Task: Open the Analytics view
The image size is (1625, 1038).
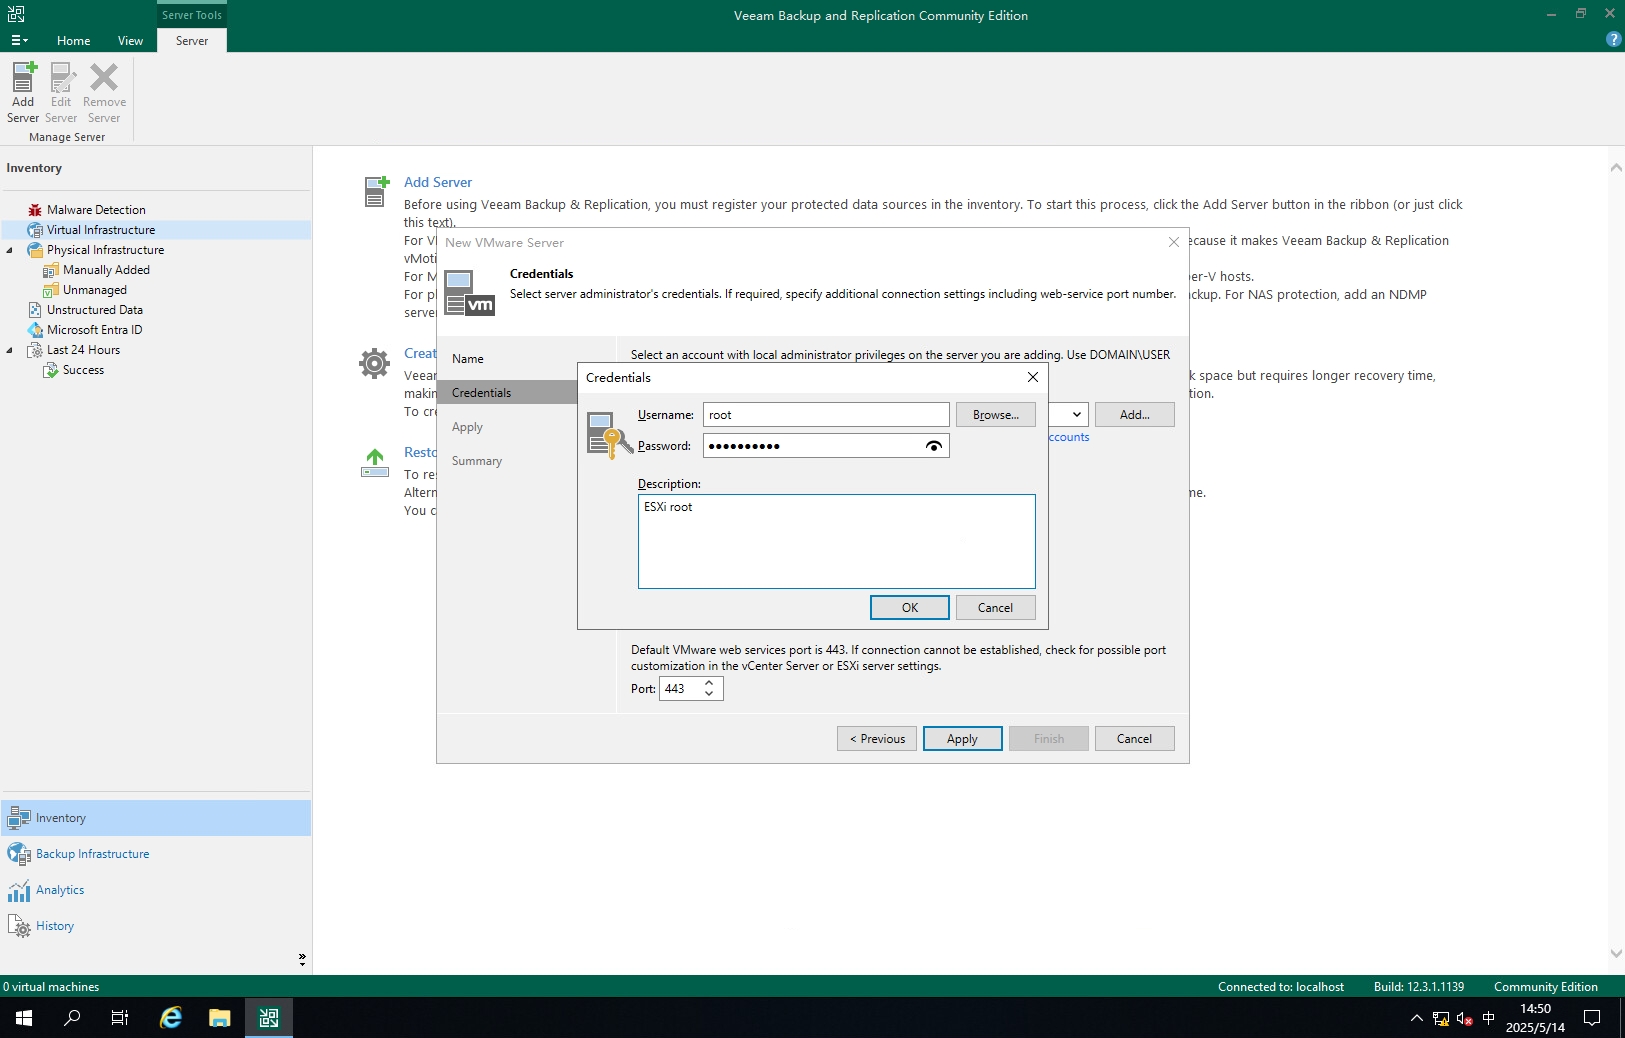Action: pos(60,890)
